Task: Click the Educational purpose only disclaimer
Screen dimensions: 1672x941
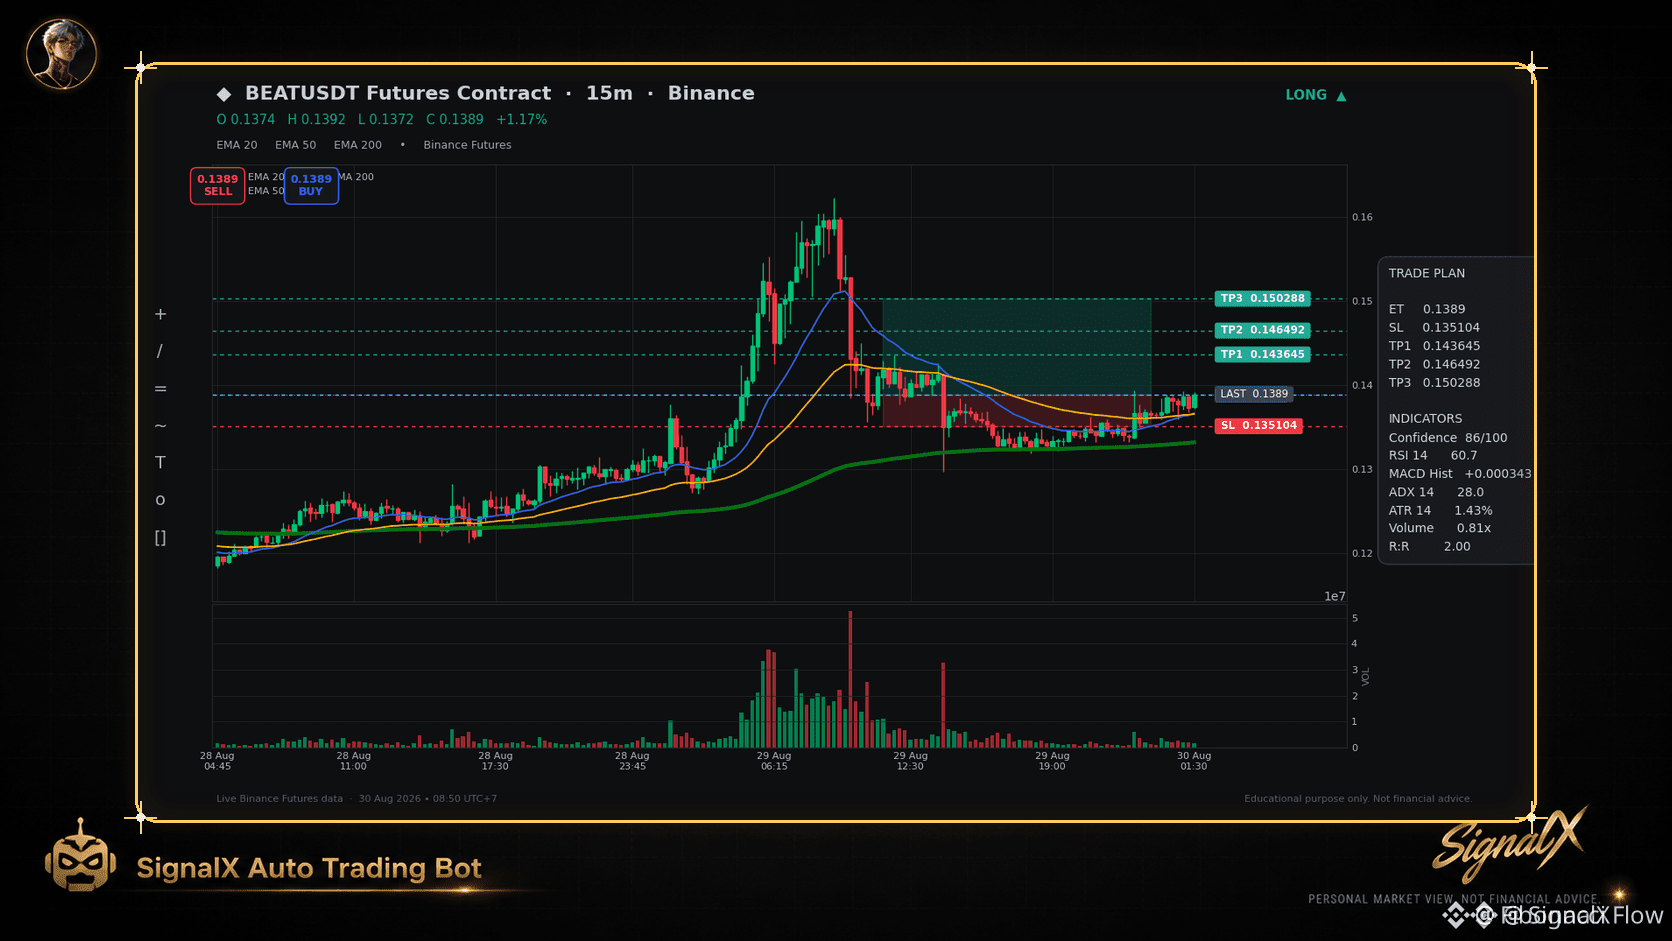Action: (1358, 799)
